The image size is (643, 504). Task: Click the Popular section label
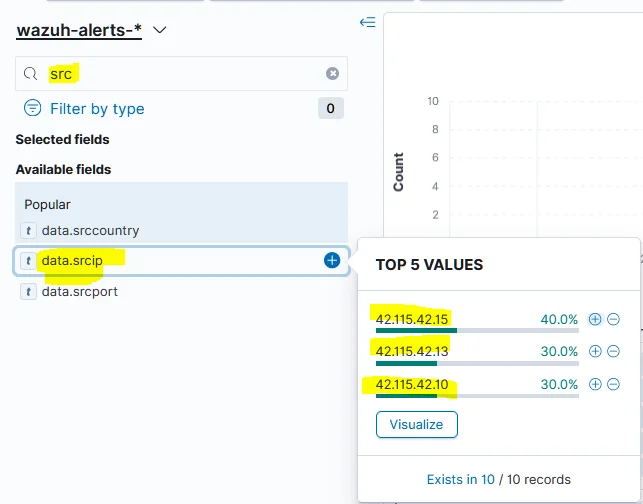[47, 204]
